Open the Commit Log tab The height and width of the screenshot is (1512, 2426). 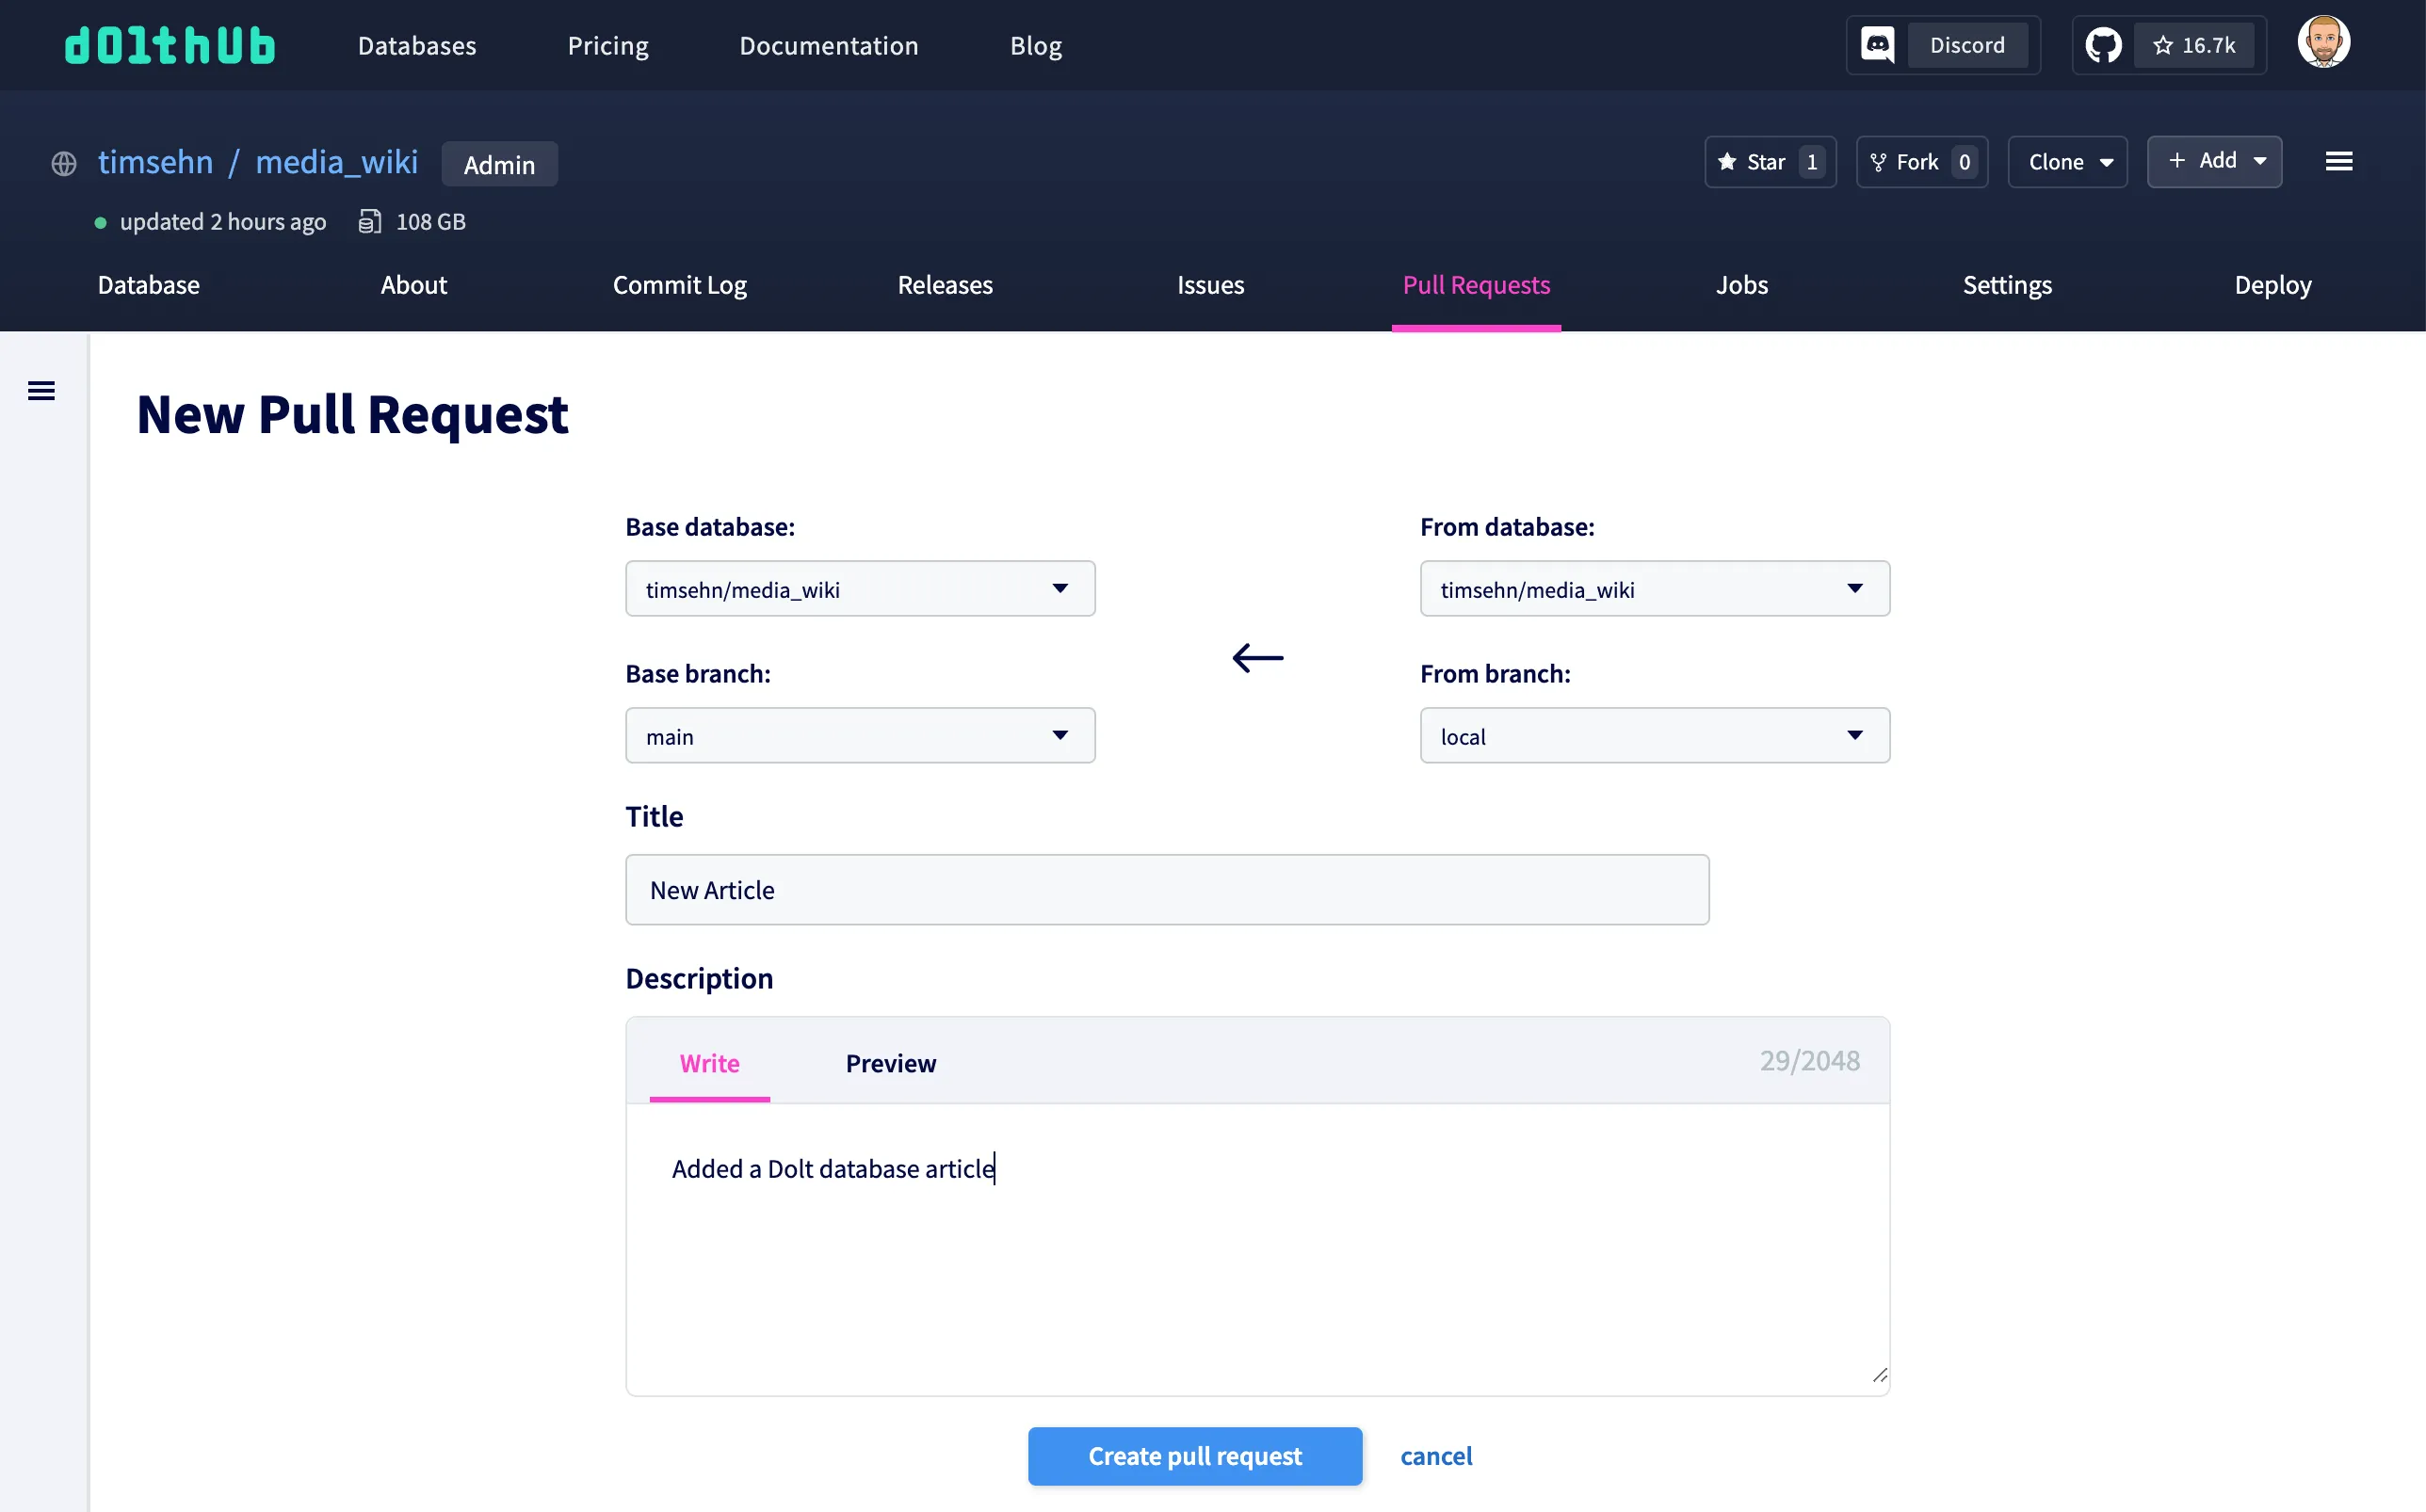pyautogui.click(x=679, y=285)
